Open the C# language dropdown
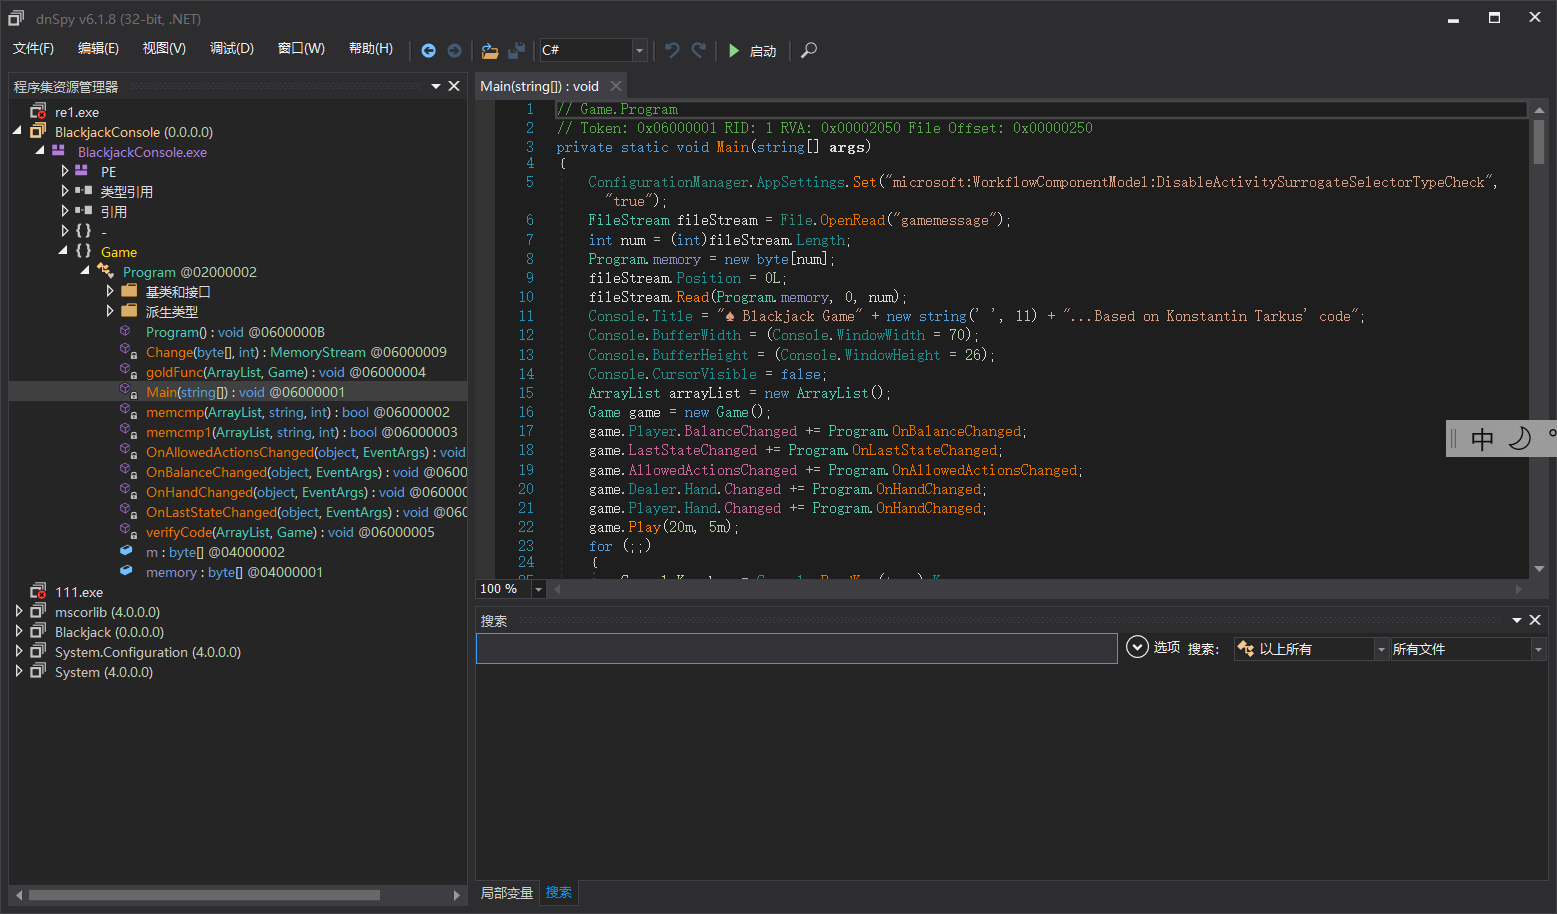1557x914 pixels. click(639, 50)
